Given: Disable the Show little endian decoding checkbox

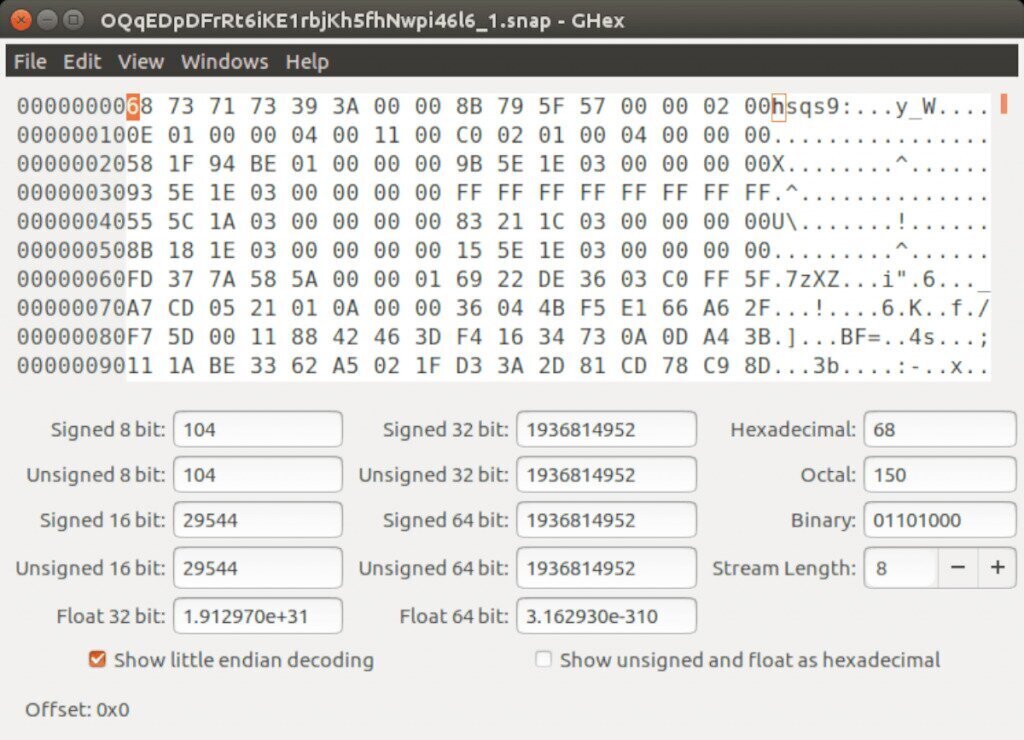Looking at the screenshot, I should 96,659.
